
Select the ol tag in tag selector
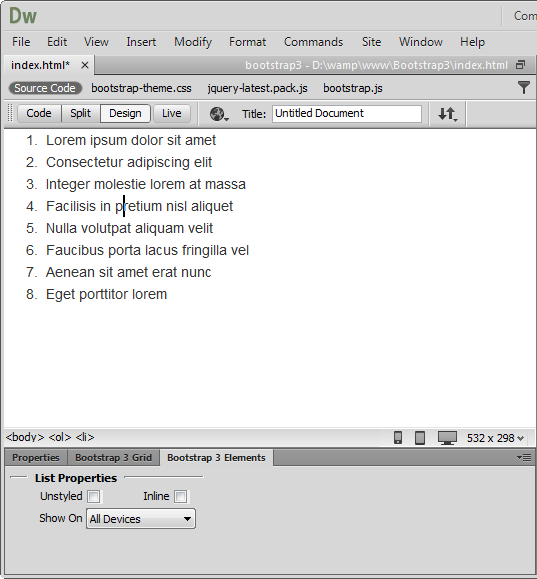coord(60,437)
